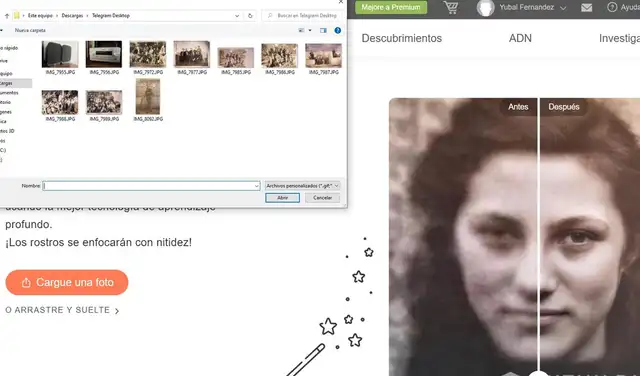Click Nueva carpeta button
Screen dimensions: 640x376
(30, 30)
